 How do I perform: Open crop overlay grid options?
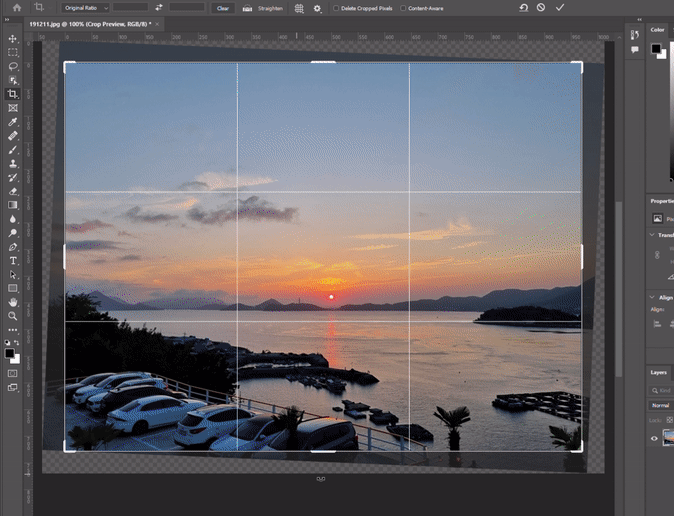tap(299, 8)
